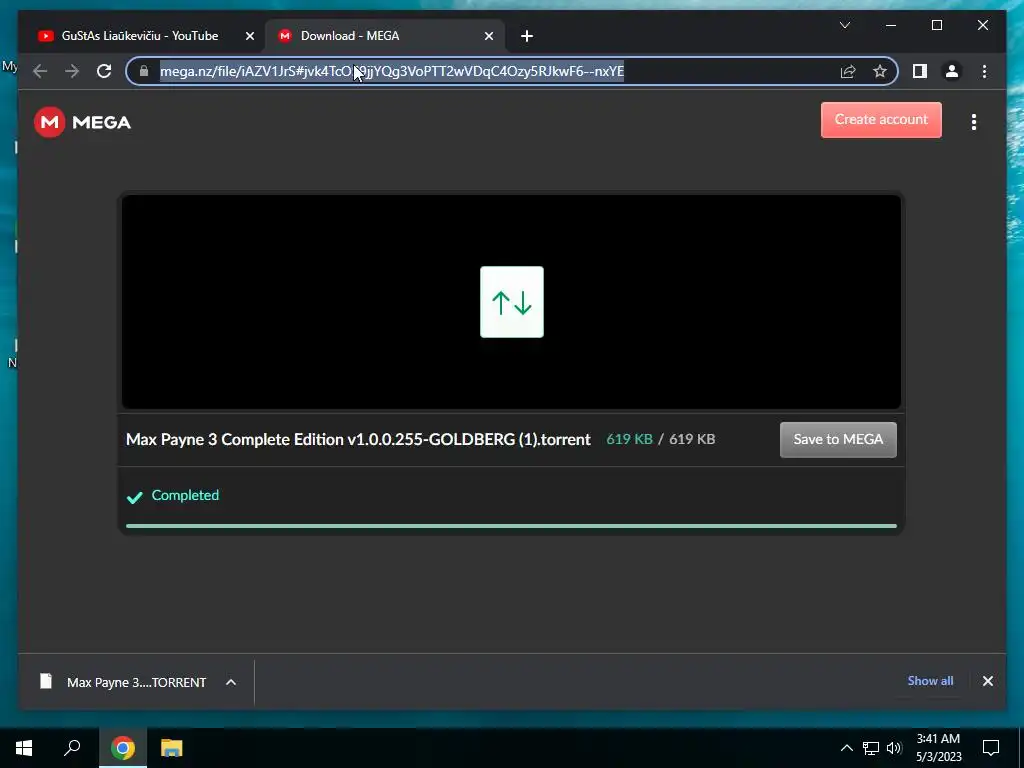Open MEGA page three-dot menu
Image resolution: width=1024 pixels, height=768 pixels.
click(x=974, y=122)
